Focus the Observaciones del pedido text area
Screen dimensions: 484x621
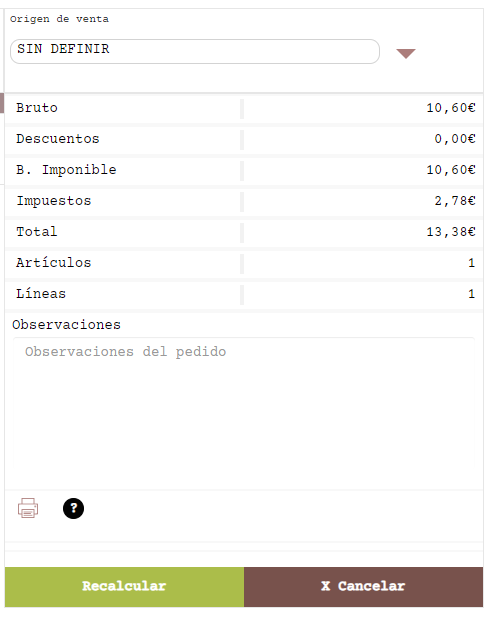pyautogui.click(x=244, y=403)
